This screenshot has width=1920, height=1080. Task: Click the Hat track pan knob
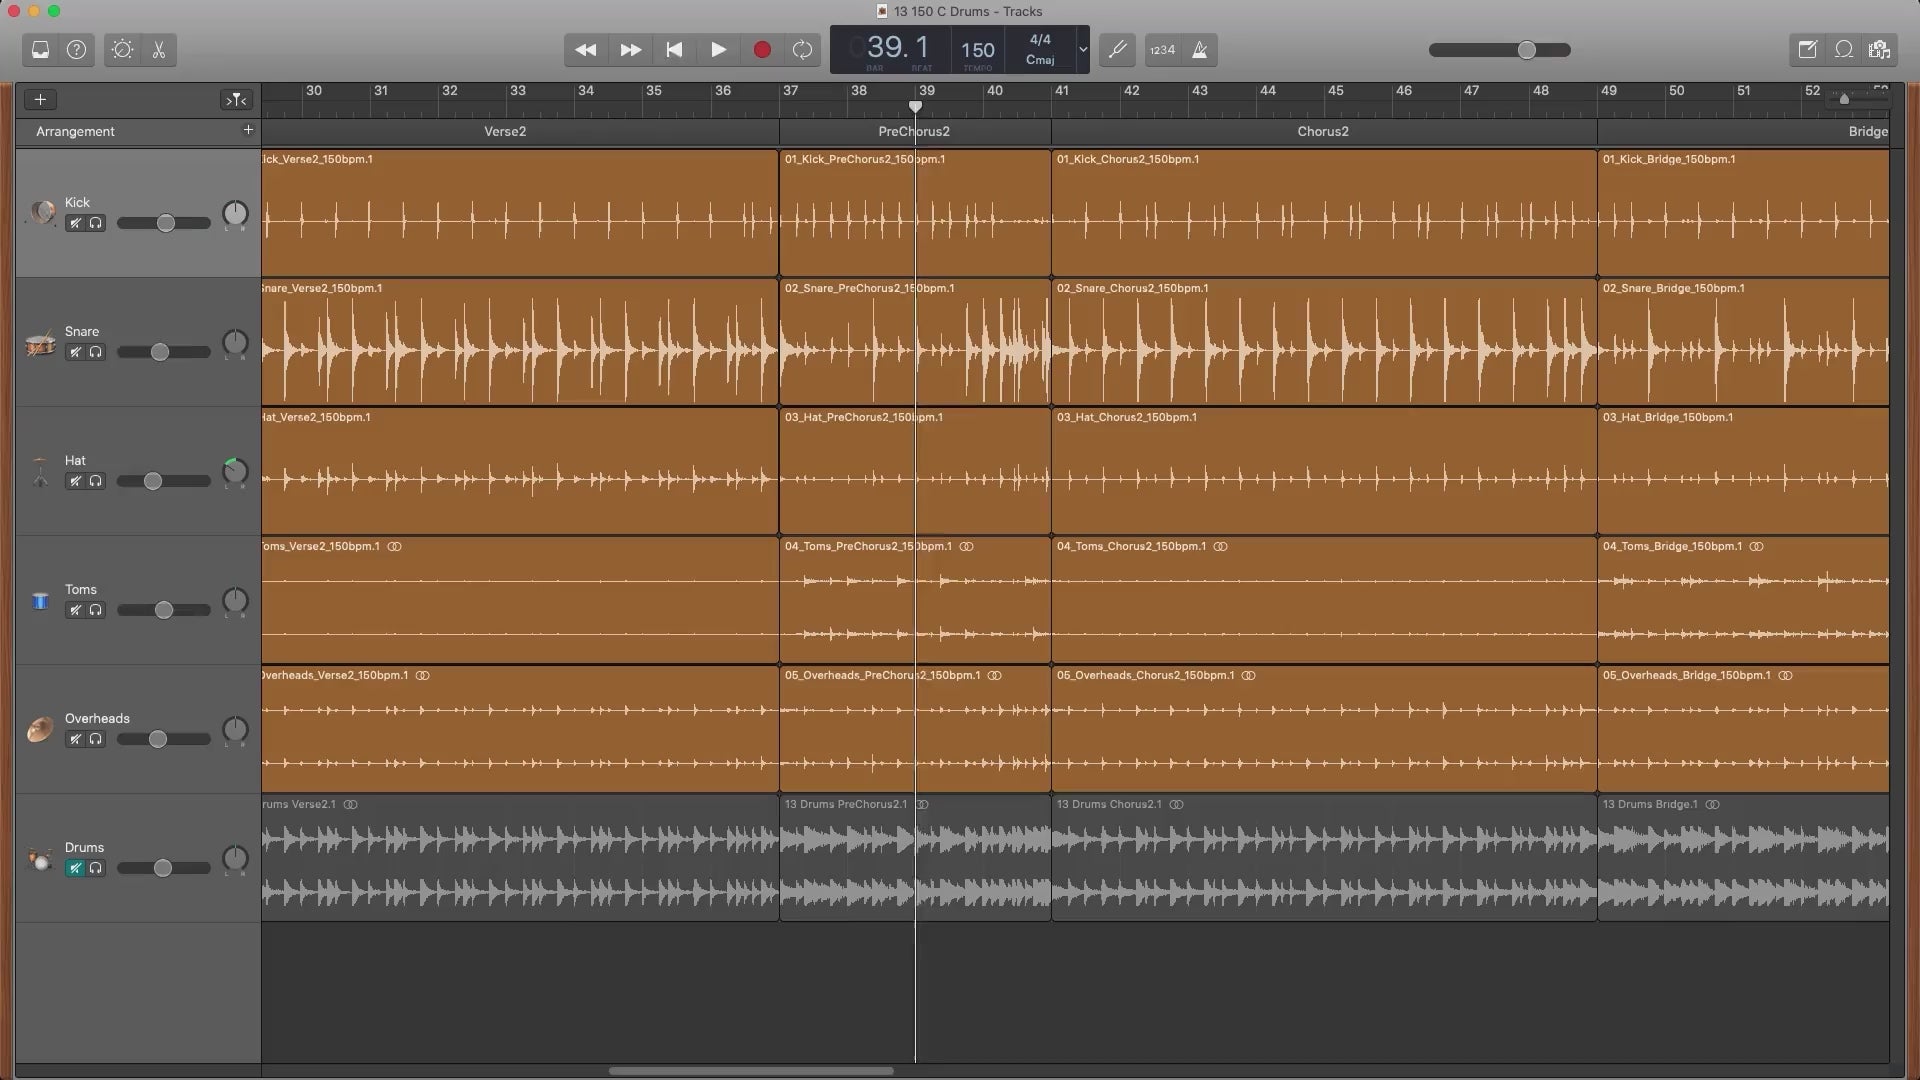pos(234,471)
